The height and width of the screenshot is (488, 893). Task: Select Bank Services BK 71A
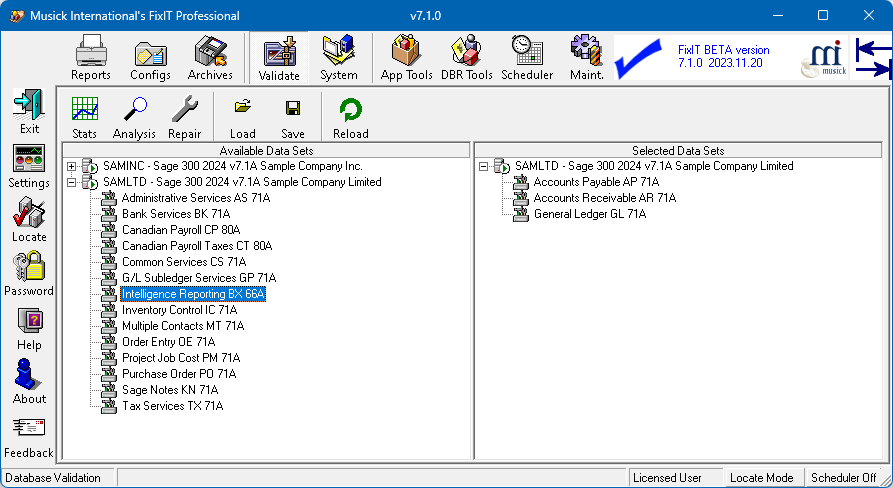(x=176, y=214)
